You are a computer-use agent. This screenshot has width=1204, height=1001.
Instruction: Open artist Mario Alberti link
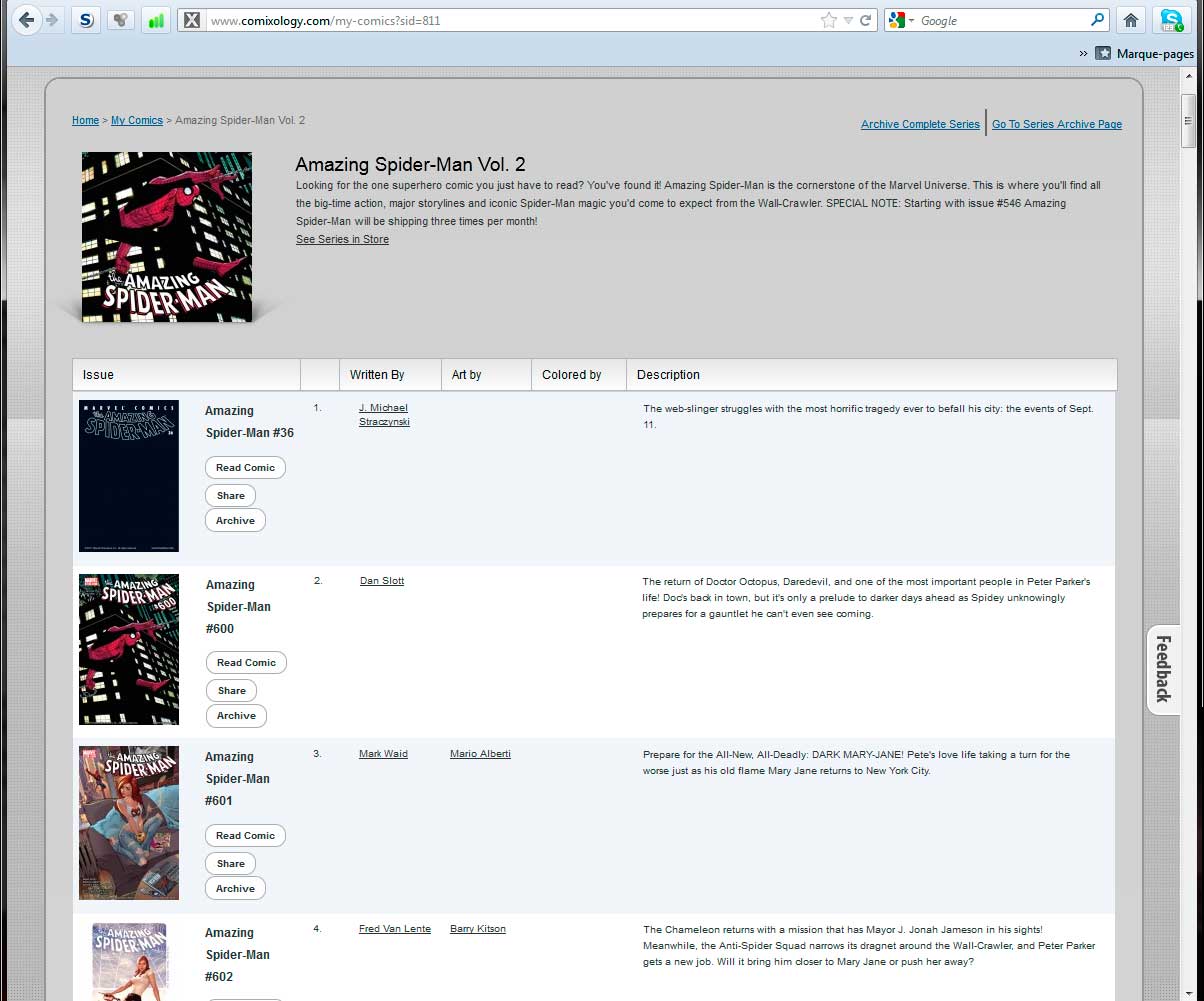tap(480, 754)
